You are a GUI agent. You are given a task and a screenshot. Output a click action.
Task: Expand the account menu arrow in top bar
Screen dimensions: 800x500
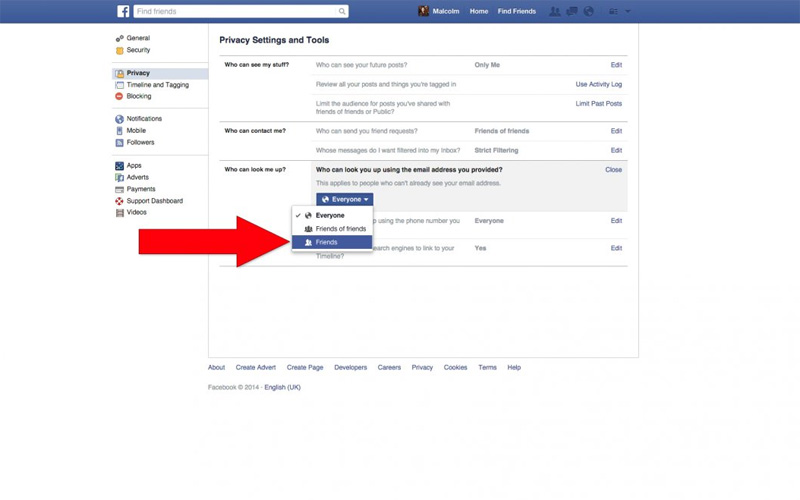tap(628, 12)
